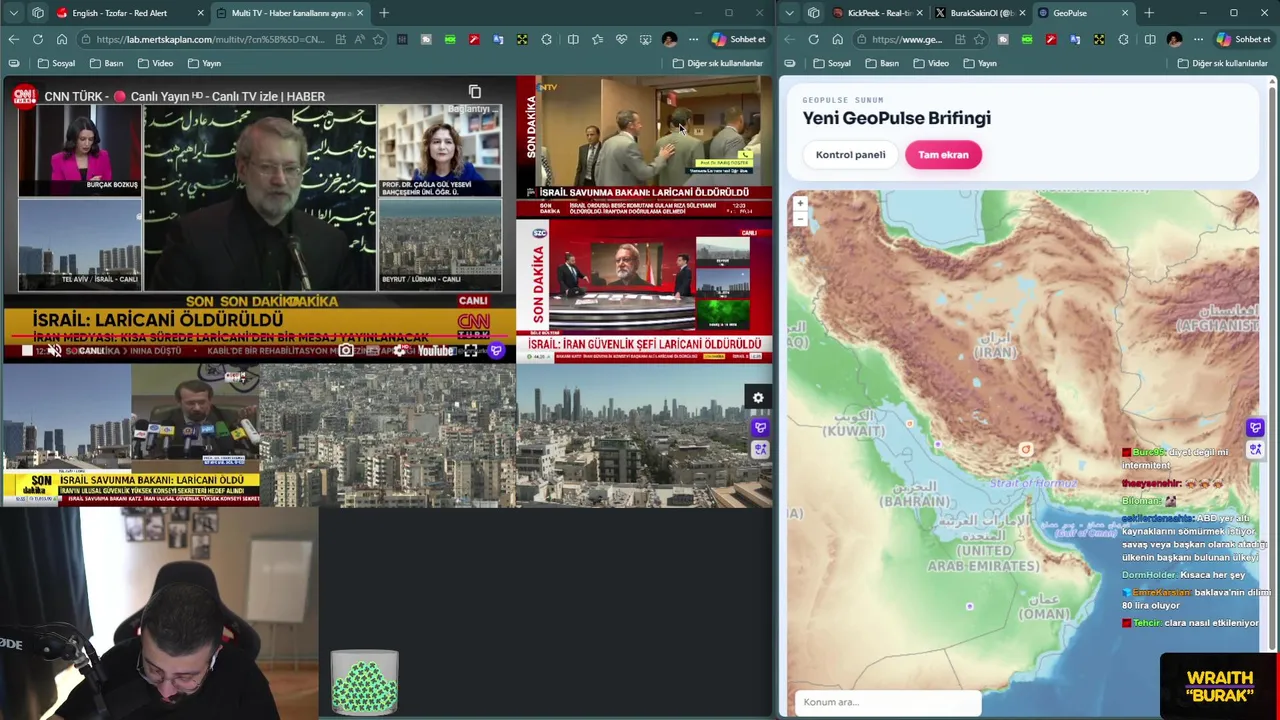Select the Sözcü TV red studio stream

coord(644,292)
